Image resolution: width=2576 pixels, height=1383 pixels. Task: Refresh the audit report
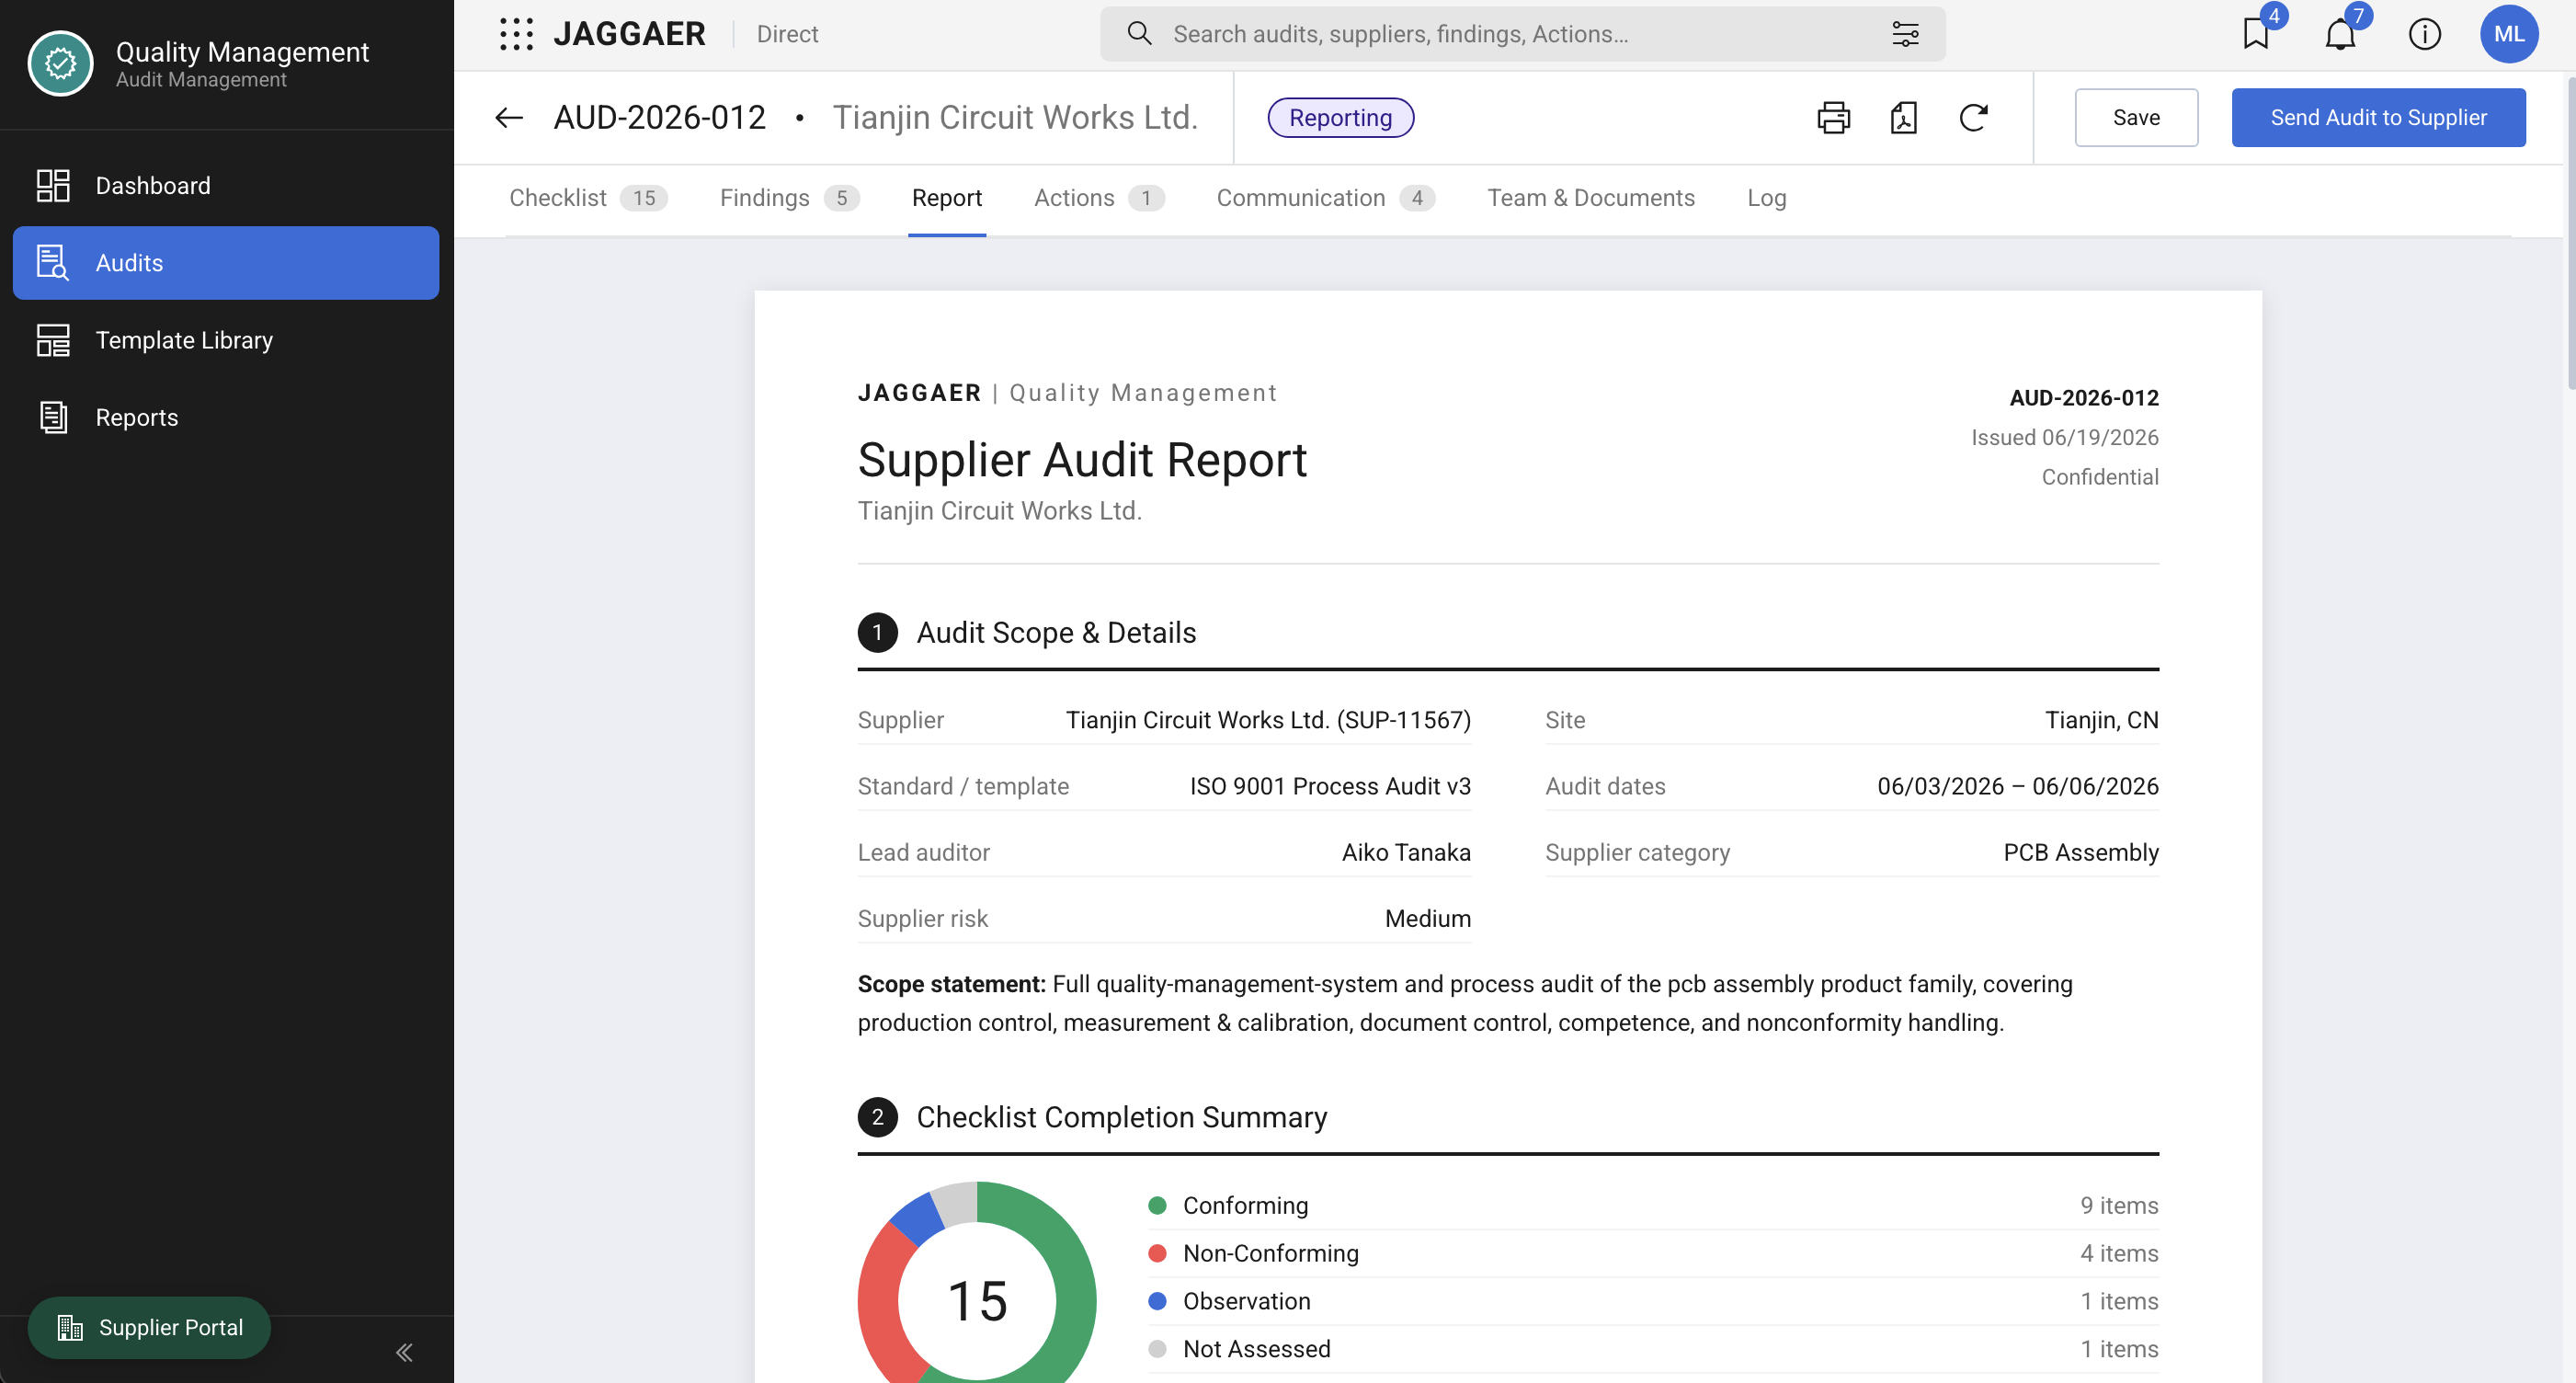[1973, 118]
